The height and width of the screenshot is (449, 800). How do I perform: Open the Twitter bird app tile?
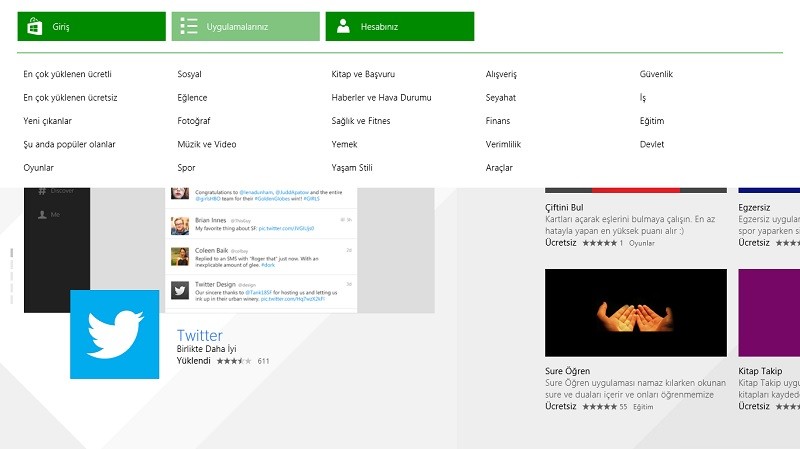point(114,334)
